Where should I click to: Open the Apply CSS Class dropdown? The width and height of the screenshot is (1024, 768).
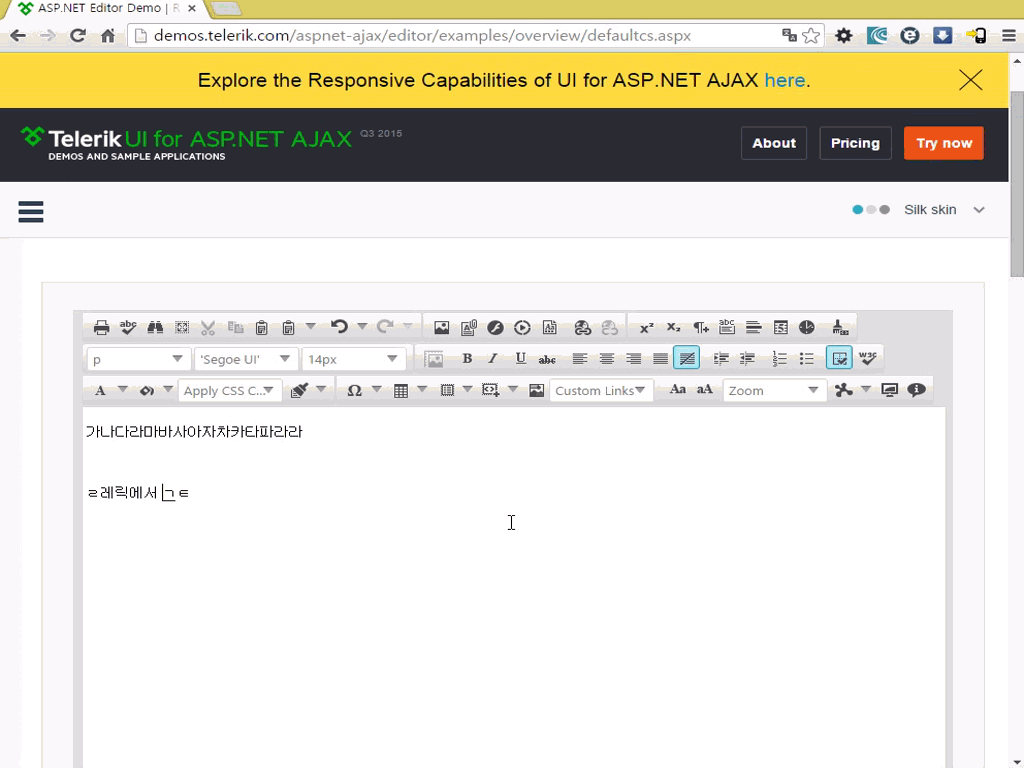(229, 391)
